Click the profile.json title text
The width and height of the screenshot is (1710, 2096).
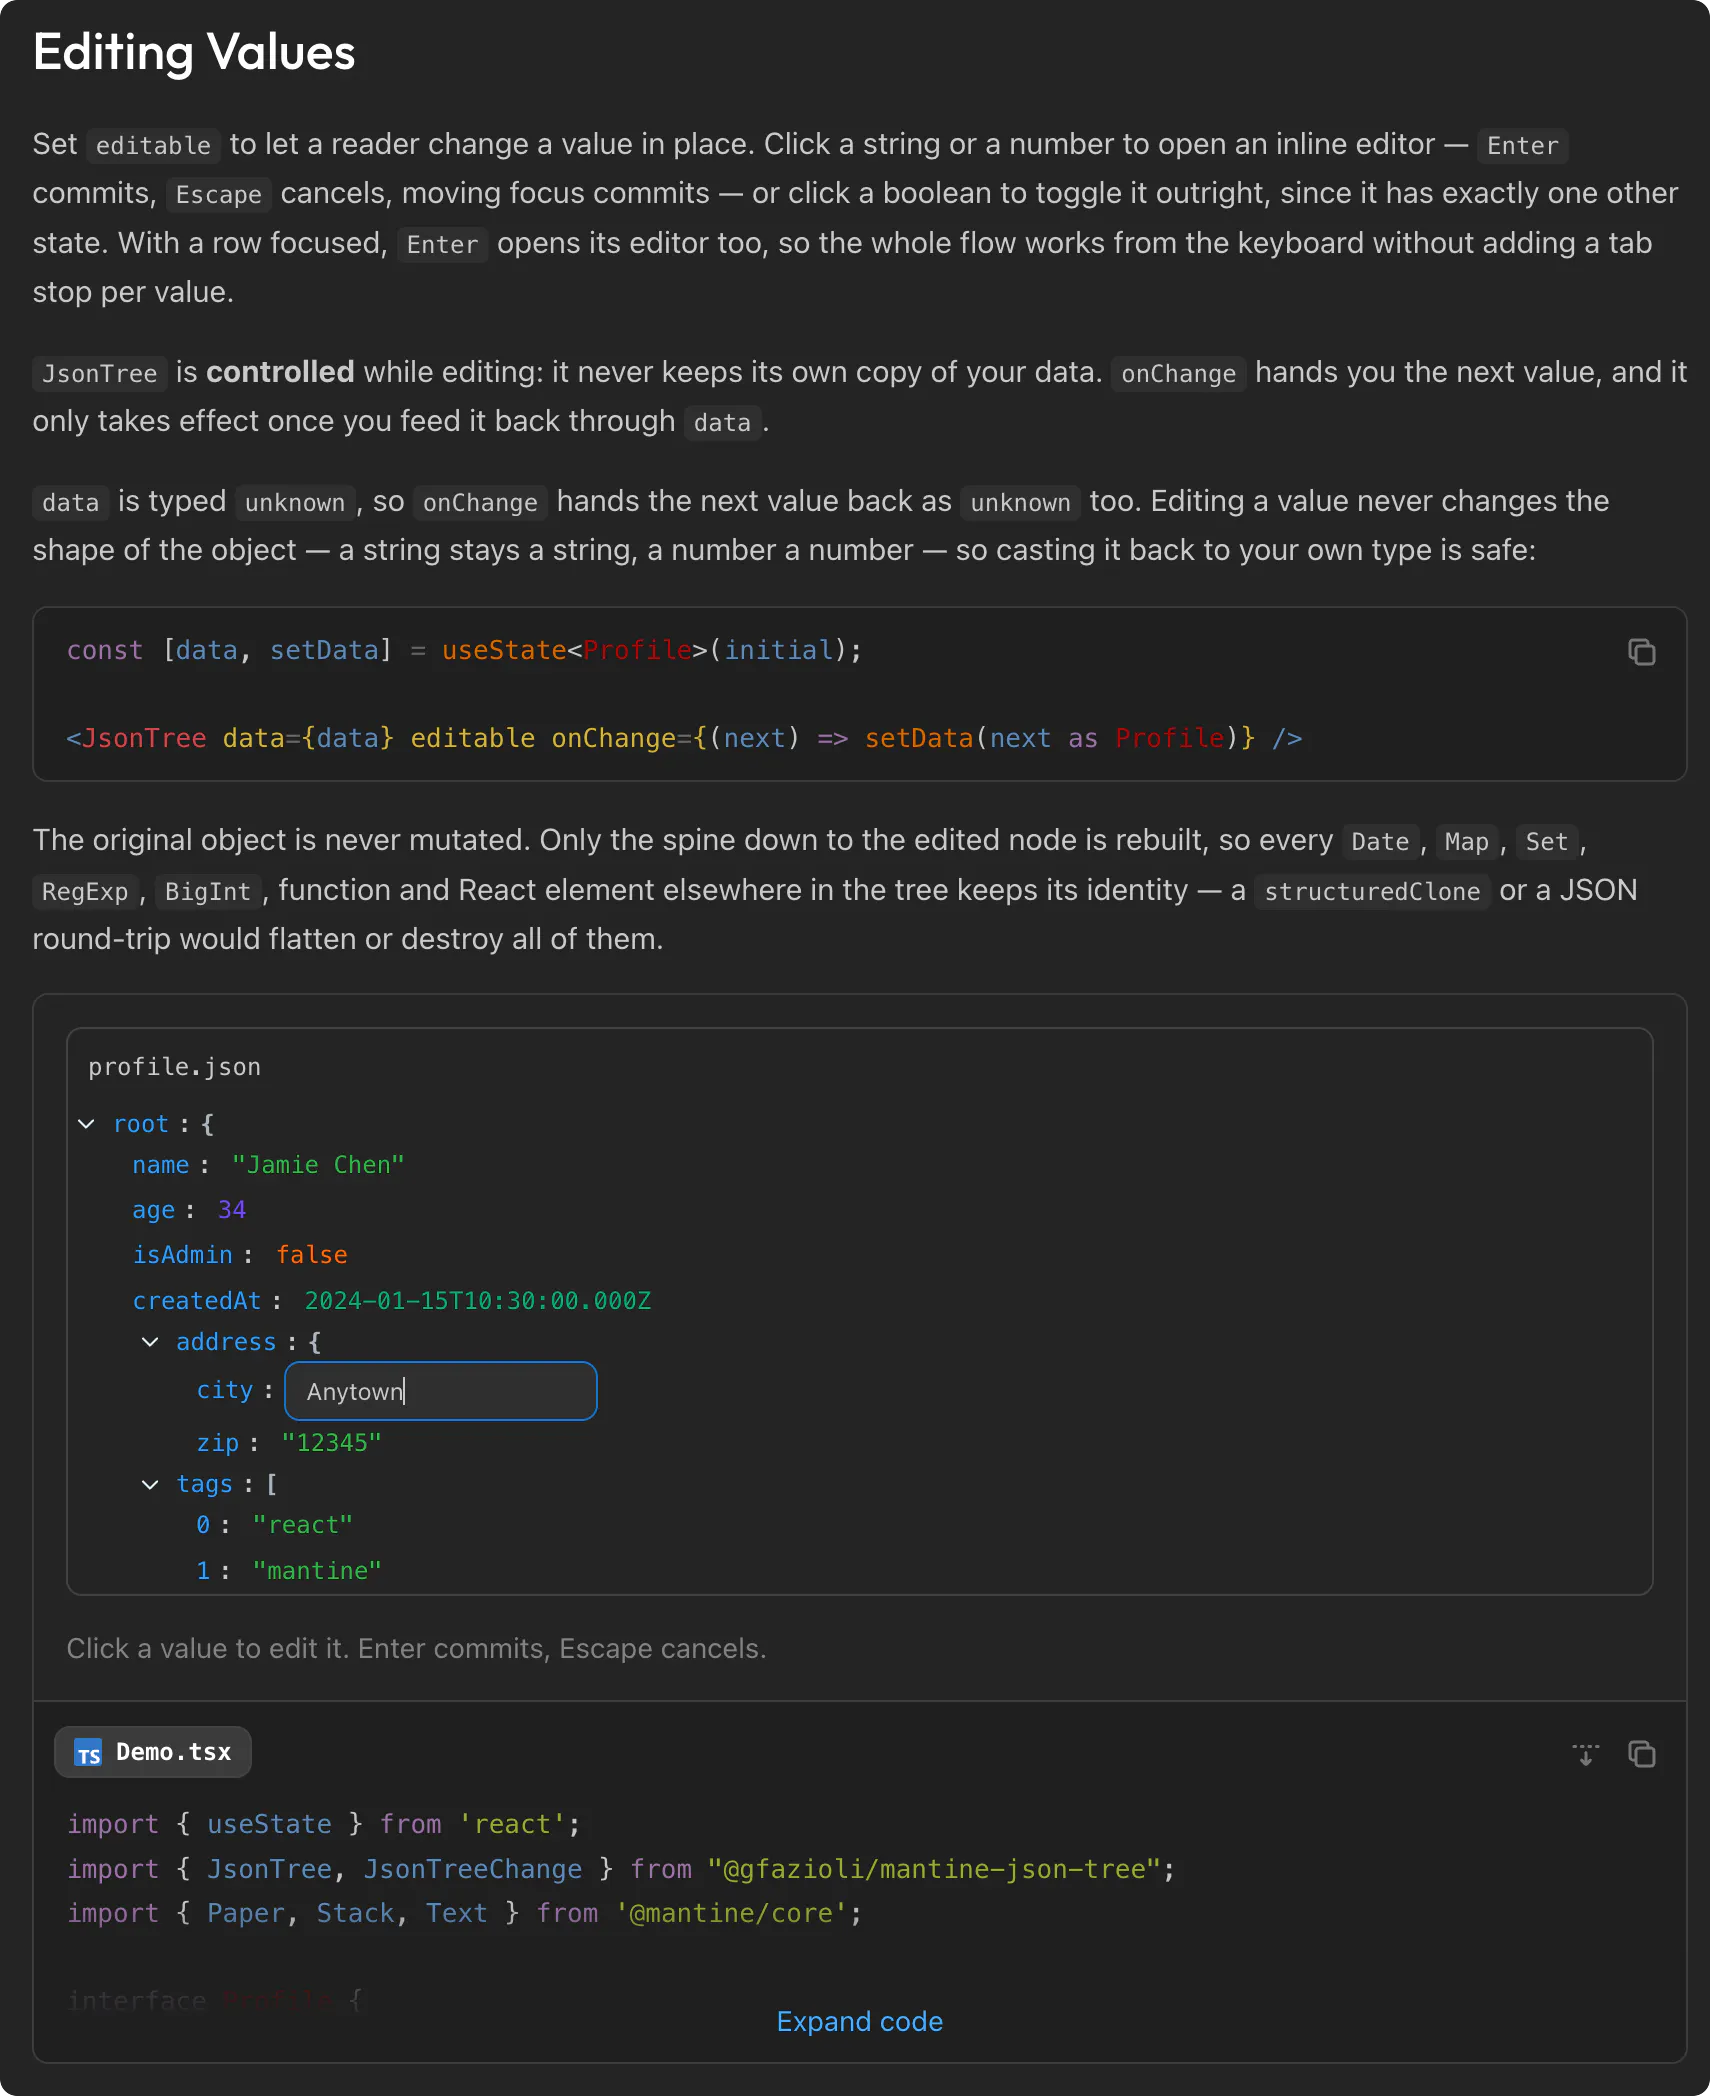pos(175,1067)
